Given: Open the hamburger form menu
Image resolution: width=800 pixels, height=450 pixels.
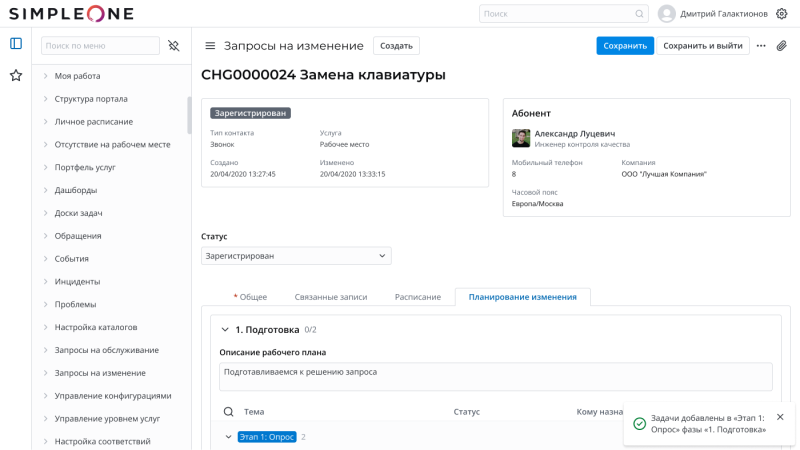Looking at the screenshot, I should point(210,46).
